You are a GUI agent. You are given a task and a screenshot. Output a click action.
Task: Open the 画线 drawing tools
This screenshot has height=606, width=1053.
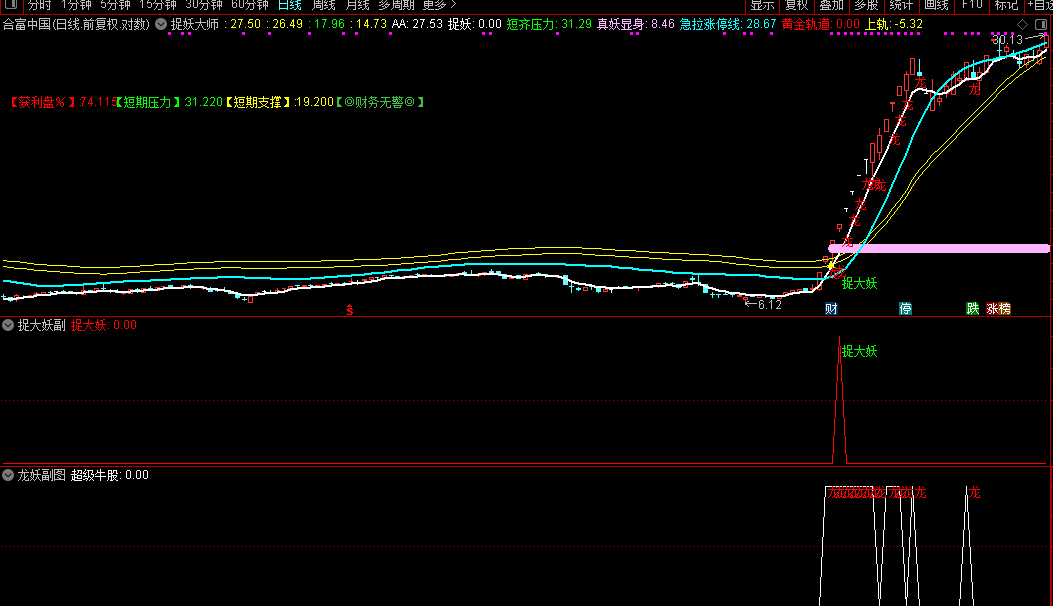click(x=936, y=5)
